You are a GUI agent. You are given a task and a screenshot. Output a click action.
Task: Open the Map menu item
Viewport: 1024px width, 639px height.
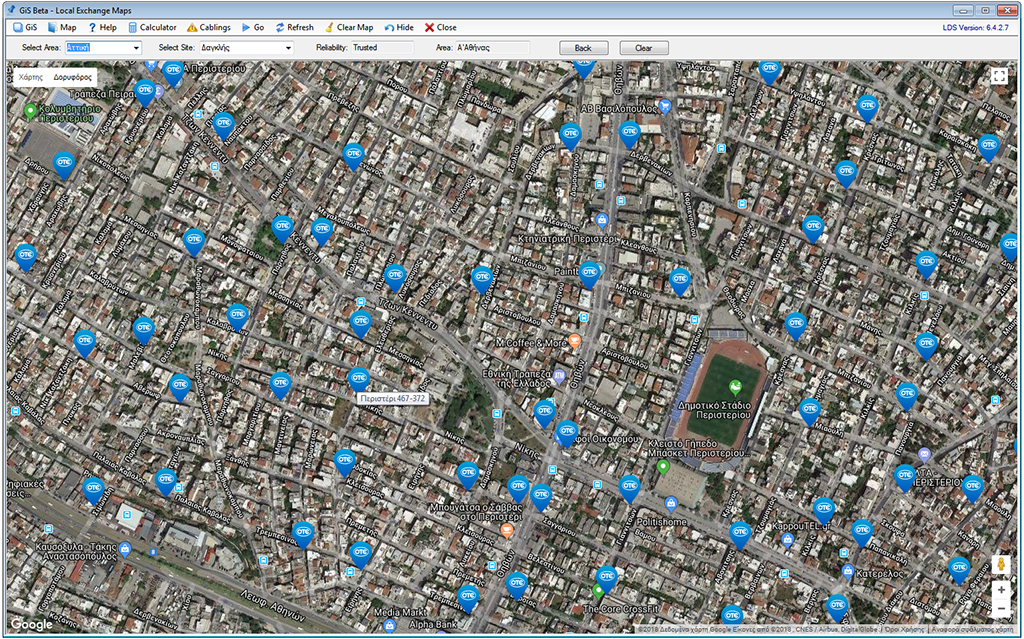point(61,28)
